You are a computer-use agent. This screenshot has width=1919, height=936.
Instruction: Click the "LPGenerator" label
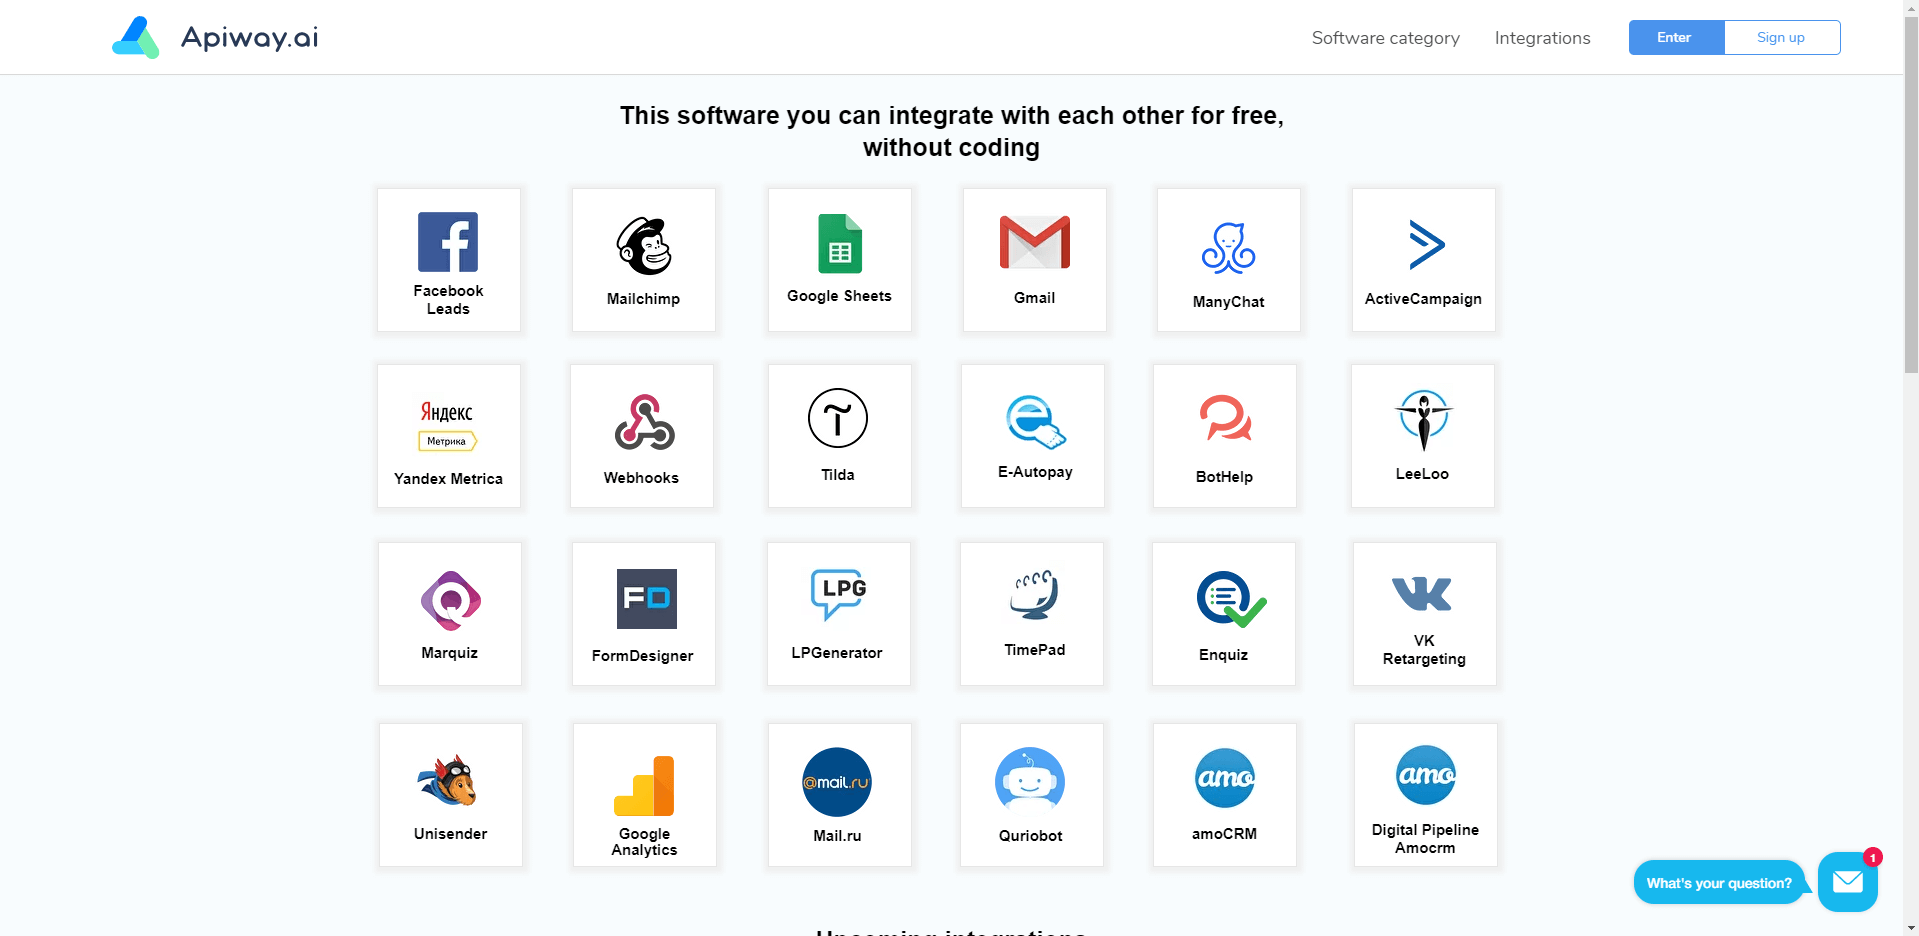pyautogui.click(x=837, y=653)
